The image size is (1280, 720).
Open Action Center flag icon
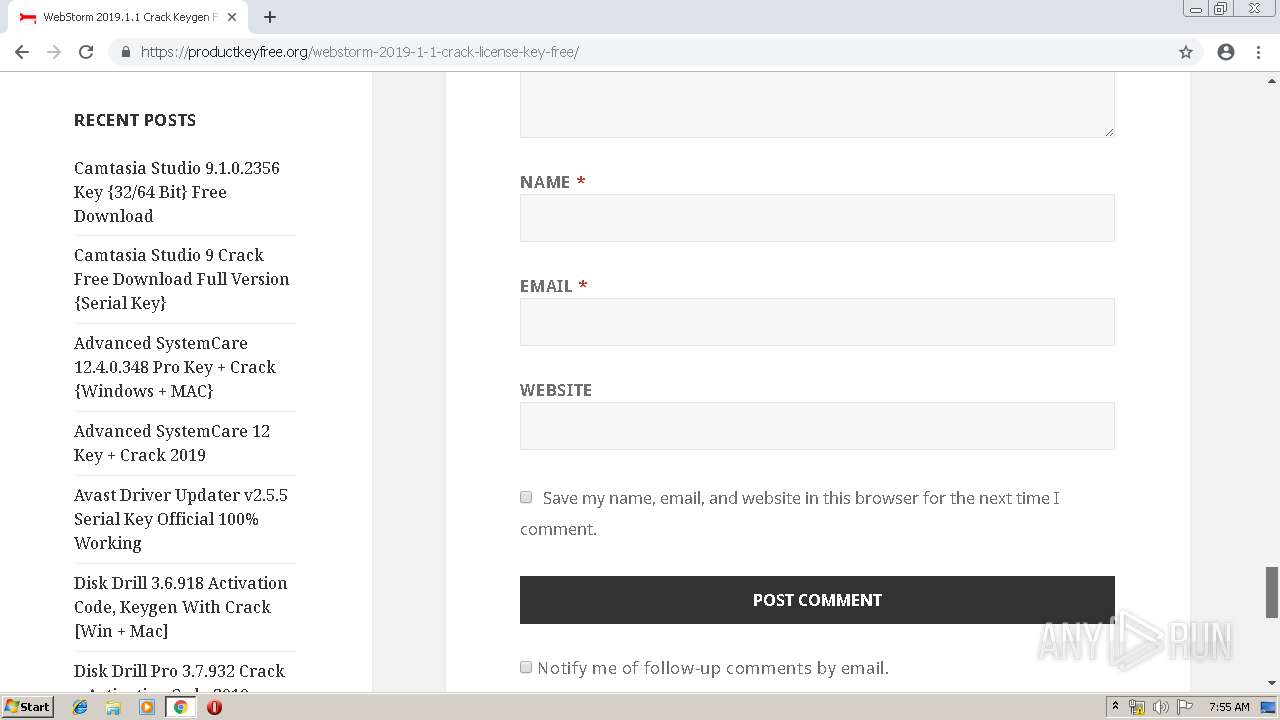coord(1185,707)
